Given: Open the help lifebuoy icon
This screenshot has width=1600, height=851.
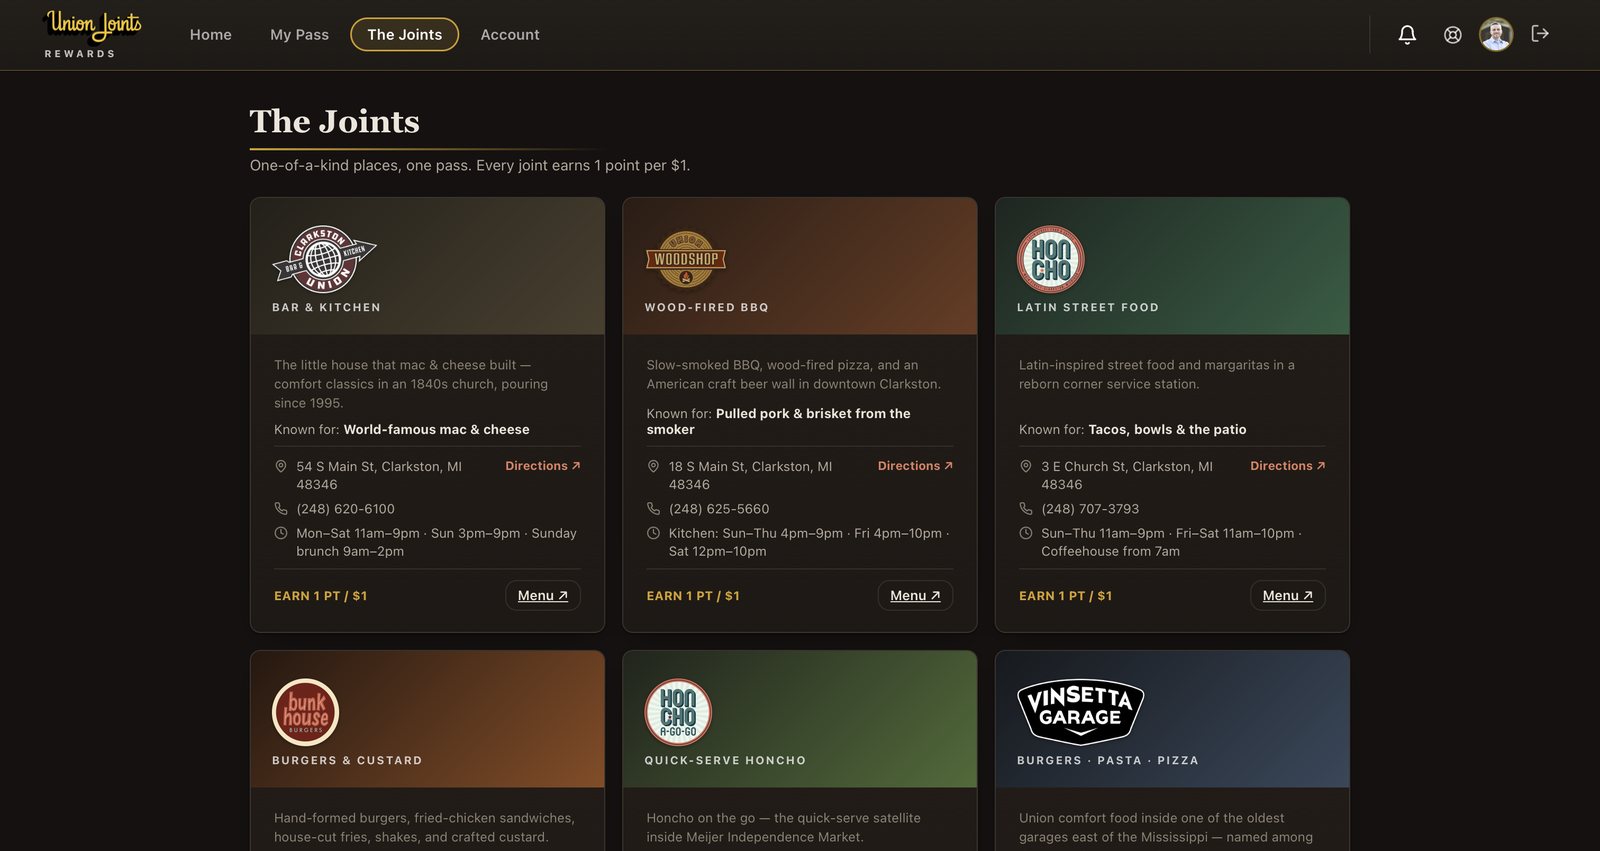Looking at the screenshot, I should tap(1453, 35).
